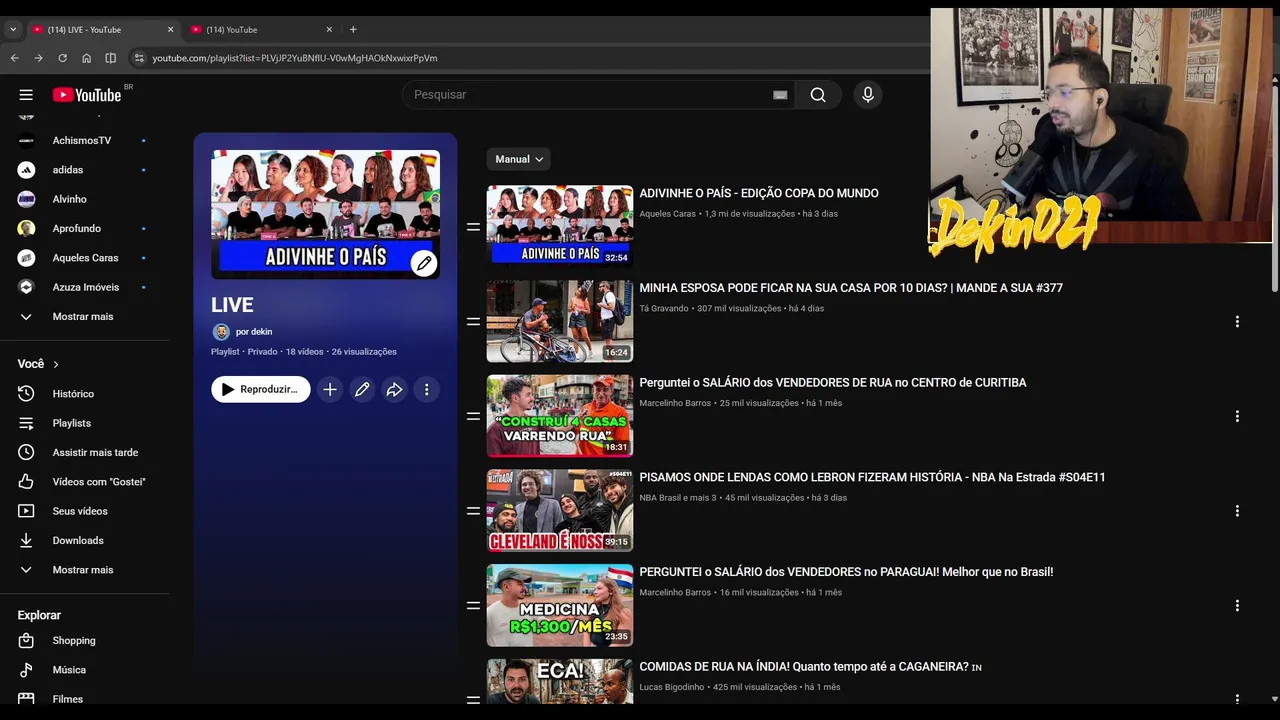The height and width of the screenshot is (720, 1280).
Task: Reload the page
Action: tap(62, 58)
